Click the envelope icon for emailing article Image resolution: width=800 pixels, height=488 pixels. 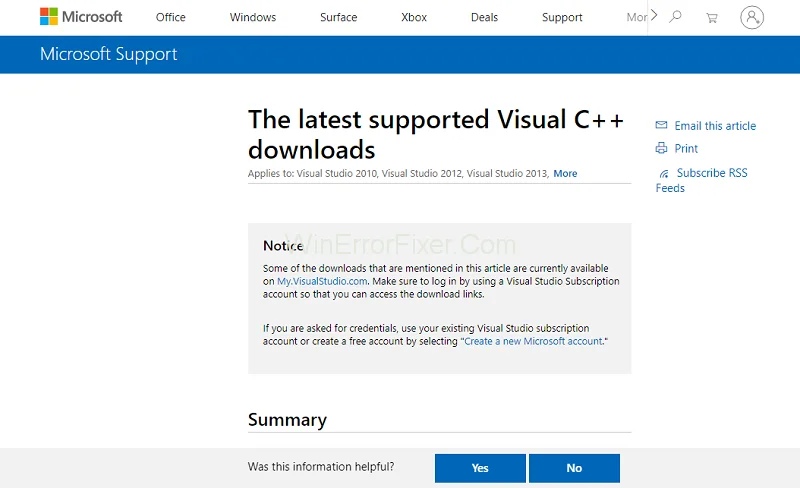661,126
